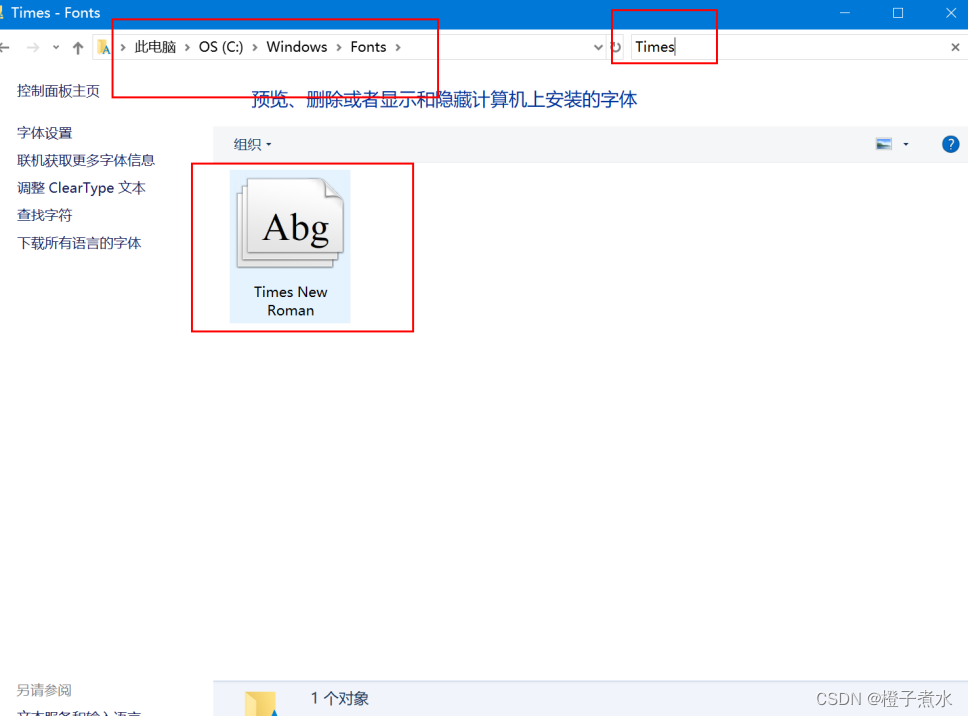Select Windows in the address path
The width and height of the screenshot is (968, 717).
[x=297, y=47]
